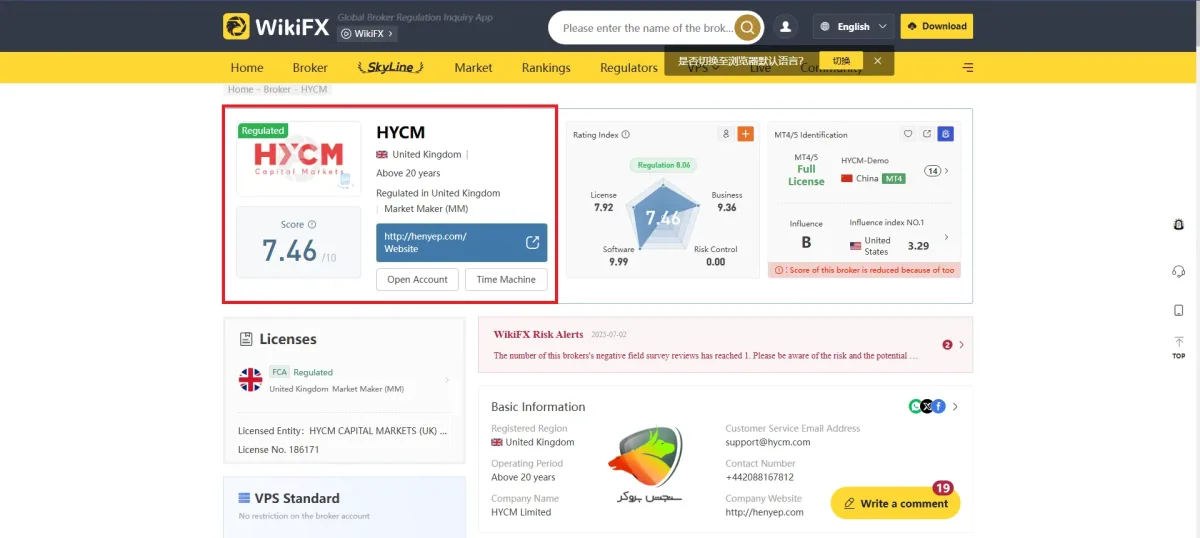Viewport: 1200px width, 538px height.
Task: Open the Rankings menu item
Action: coord(546,68)
